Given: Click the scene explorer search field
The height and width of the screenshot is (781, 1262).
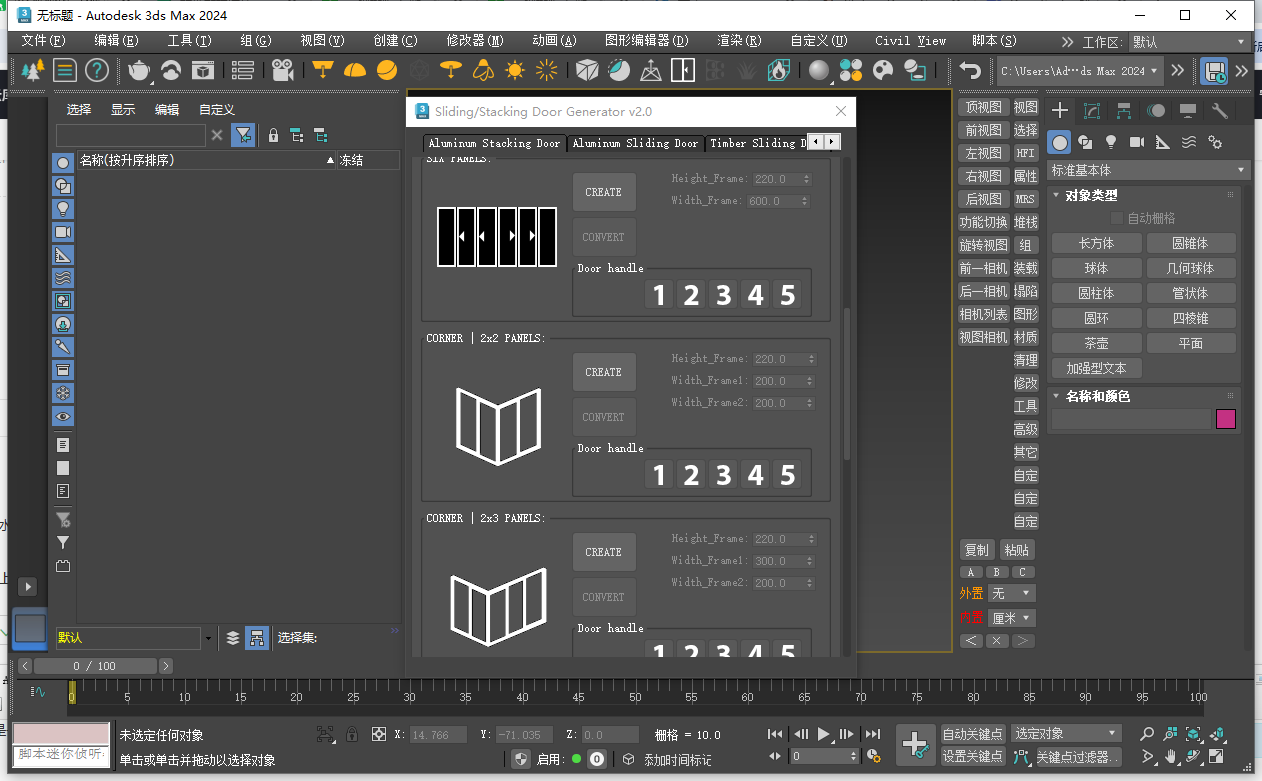Looking at the screenshot, I should 130,135.
